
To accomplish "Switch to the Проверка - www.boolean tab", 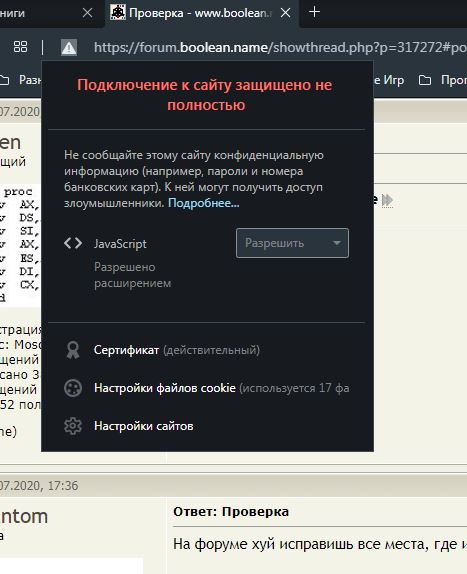I will [202, 13].
